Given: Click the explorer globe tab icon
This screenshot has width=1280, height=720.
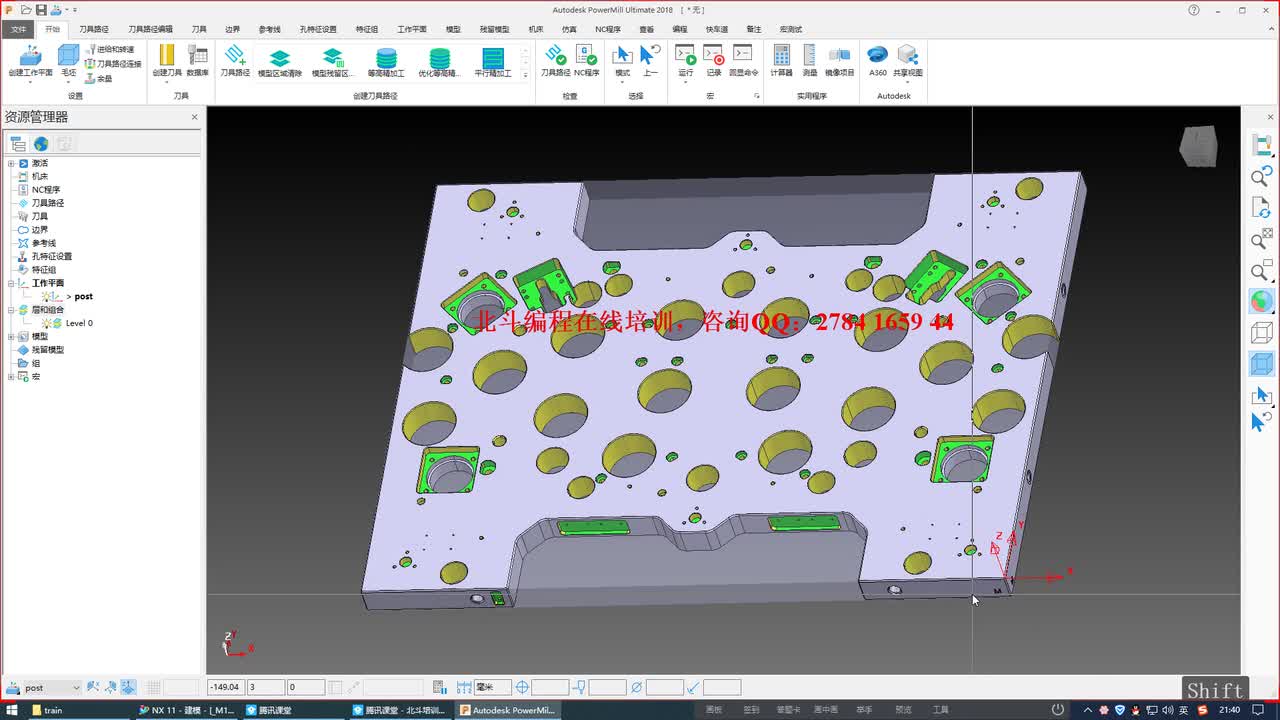Looking at the screenshot, I should [41, 144].
